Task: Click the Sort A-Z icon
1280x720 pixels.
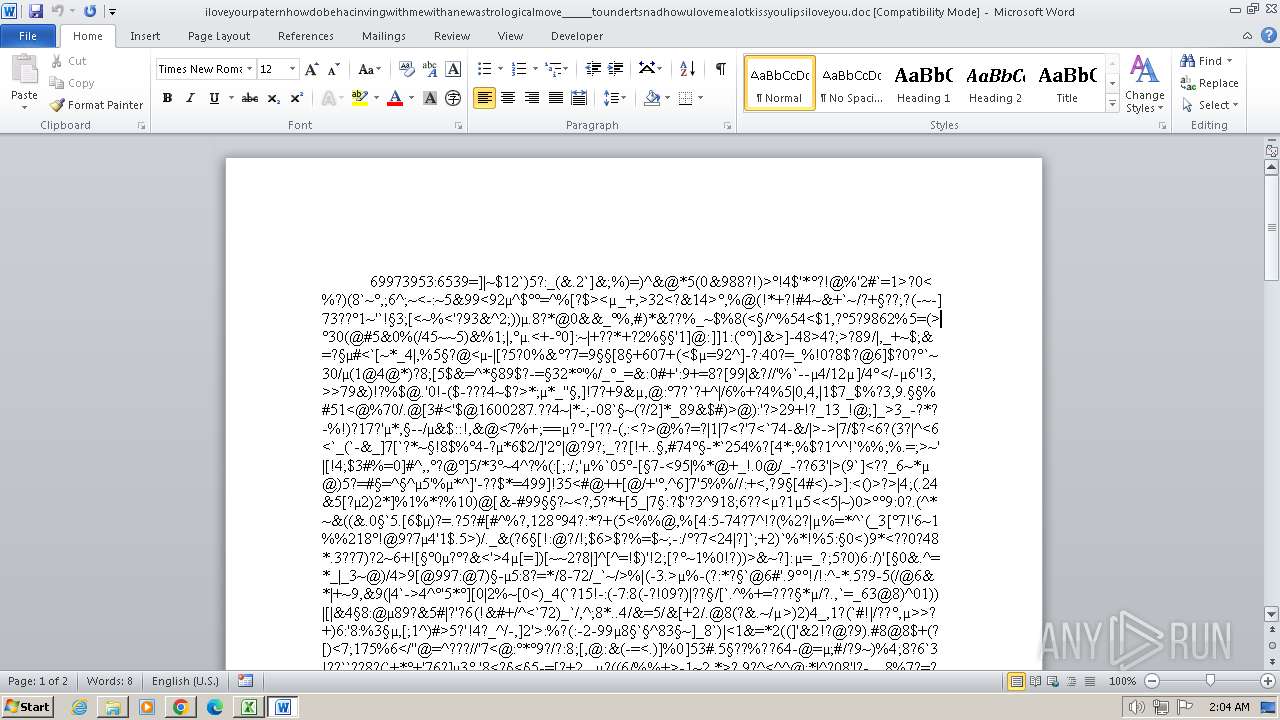Action: click(687, 69)
